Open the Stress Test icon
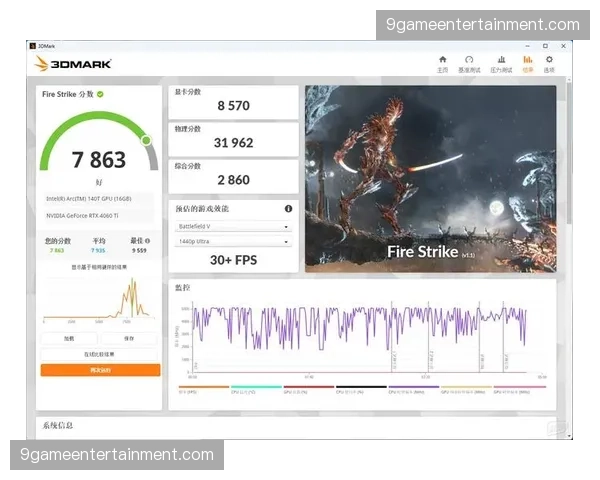The image size is (600, 480). [500, 62]
